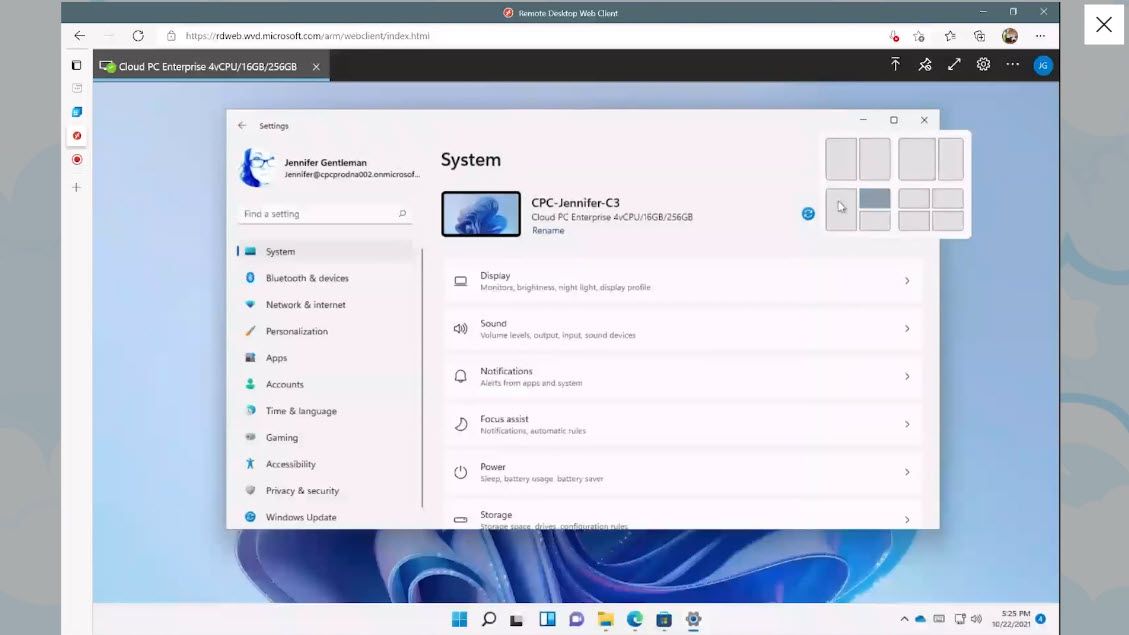This screenshot has height=635, width=1129.
Task: Open Microsoft Store from taskbar
Action: click(664, 619)
